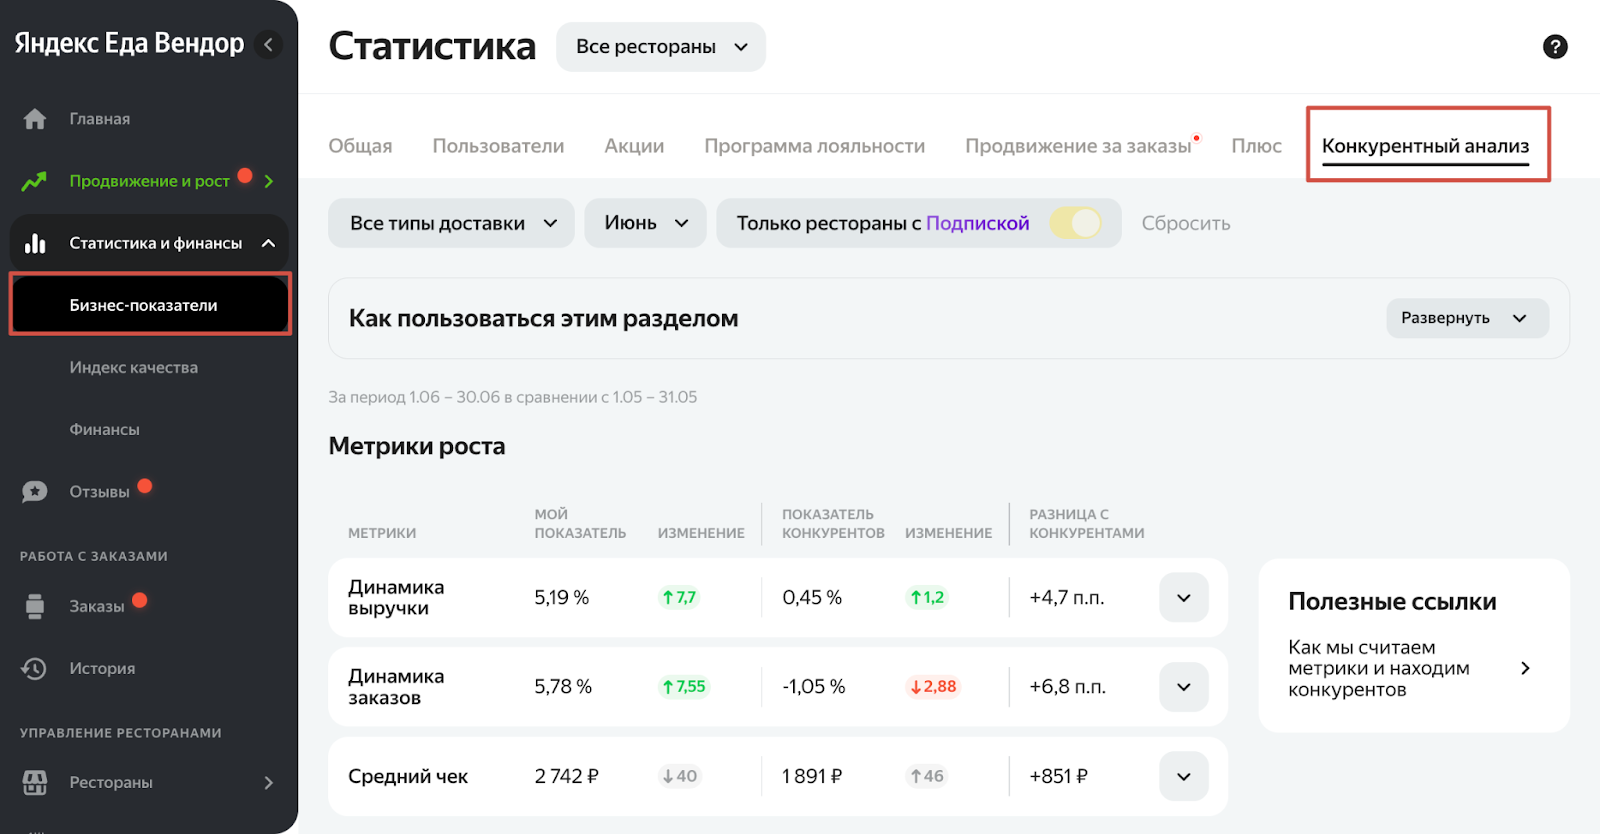The image size is (1600, 834).
Task: Click the green growth arrow icon
Action: (35, 181)
